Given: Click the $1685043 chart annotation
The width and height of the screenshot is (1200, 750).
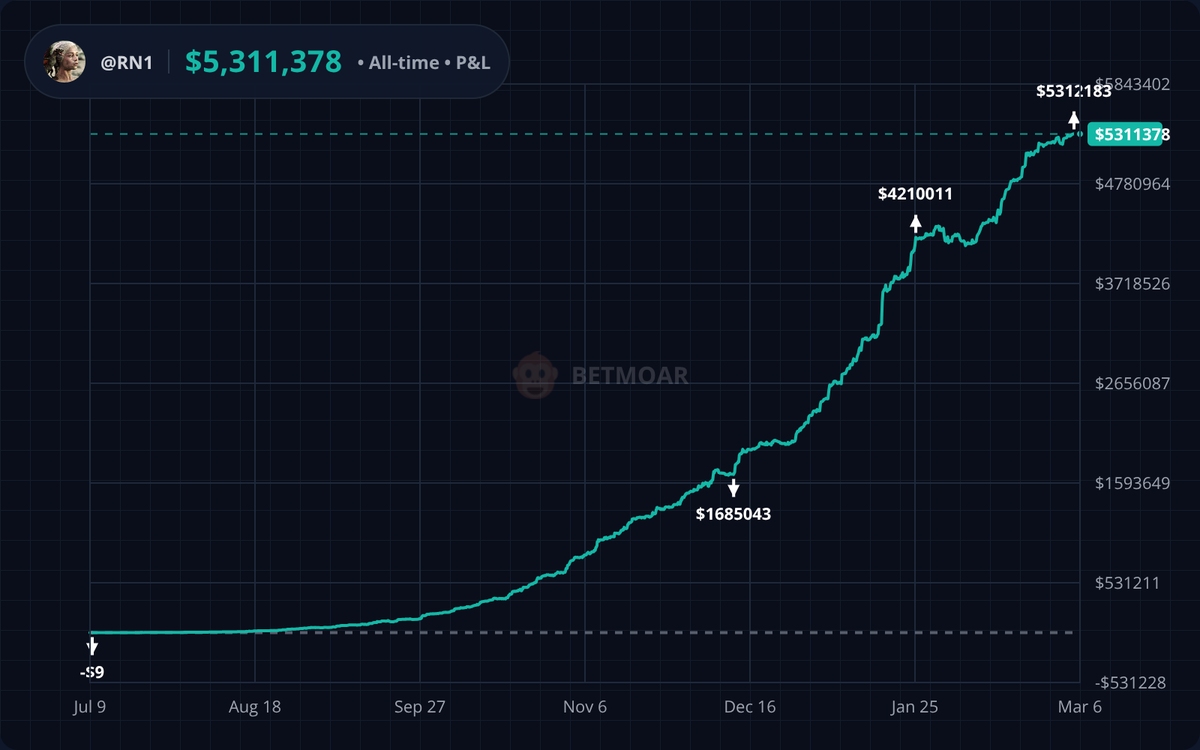Looking at the screenshot, I should pyautogui.click(x=734, y=514).
